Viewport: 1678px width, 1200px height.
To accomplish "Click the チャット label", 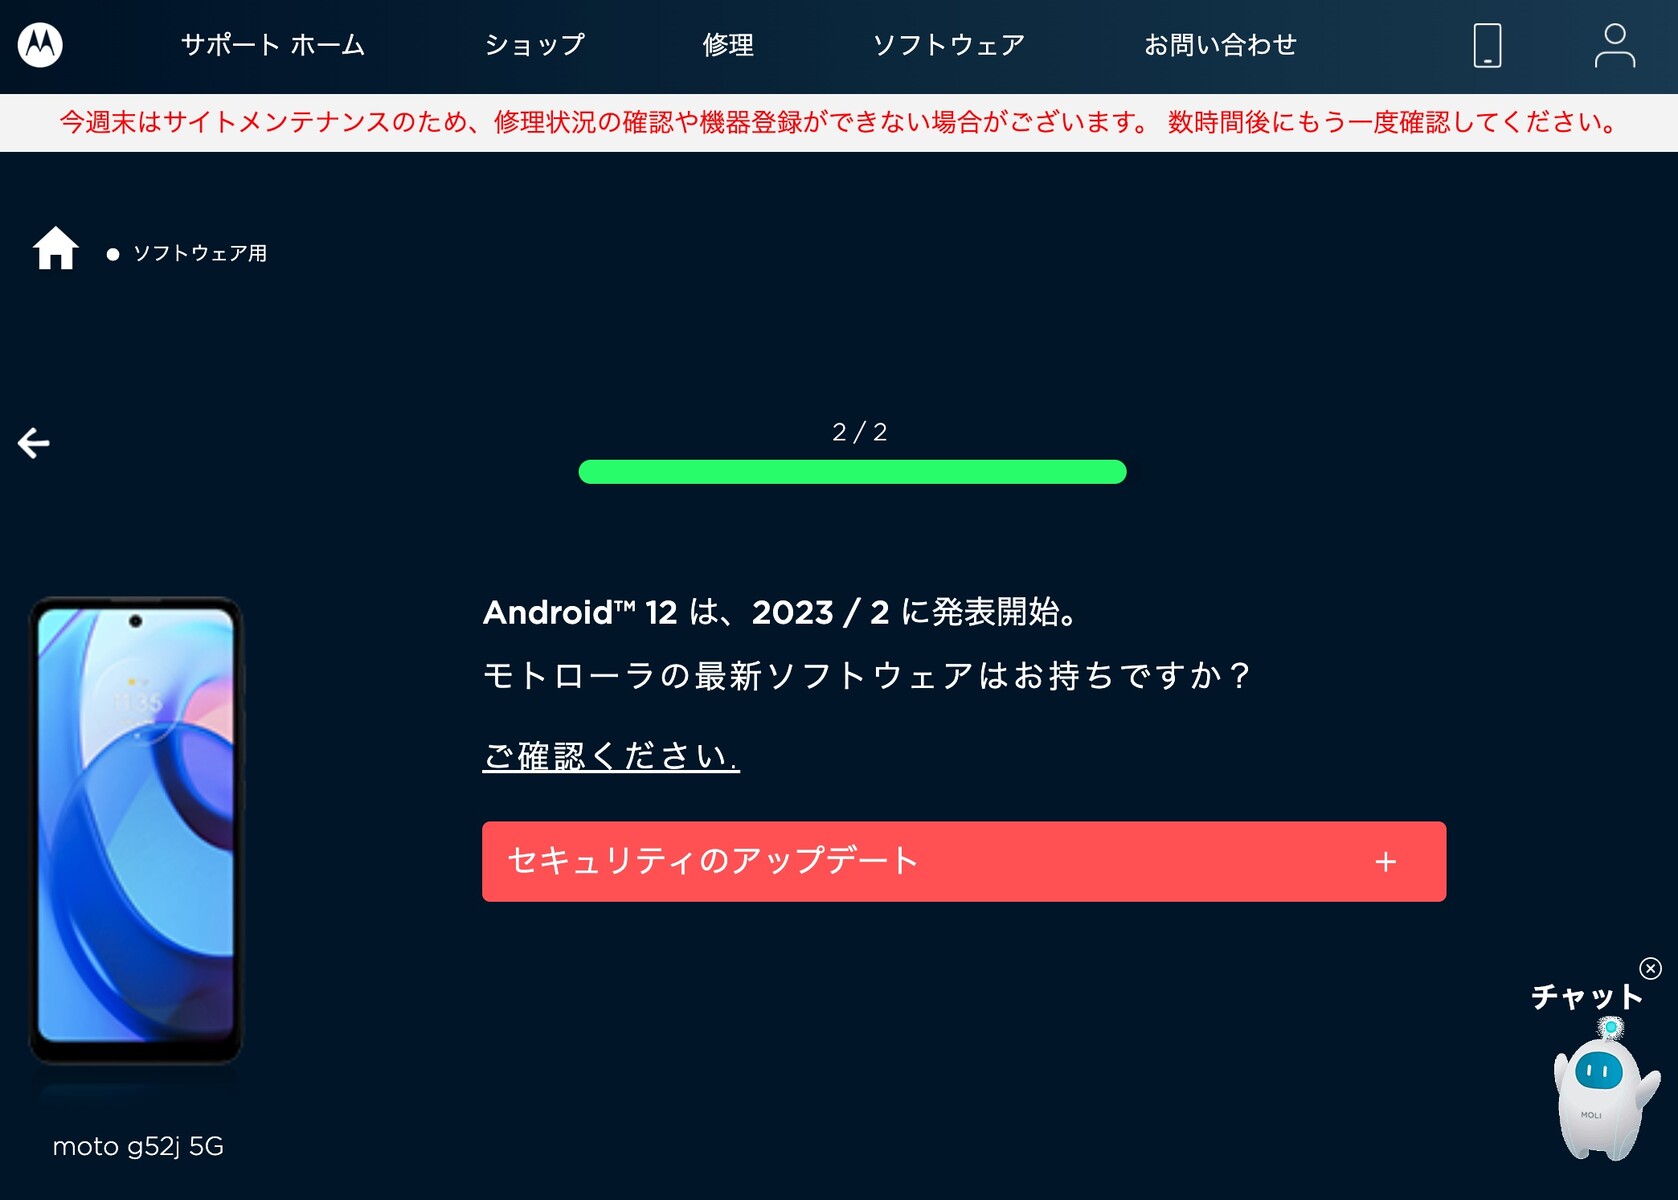I will (1586, 996).
